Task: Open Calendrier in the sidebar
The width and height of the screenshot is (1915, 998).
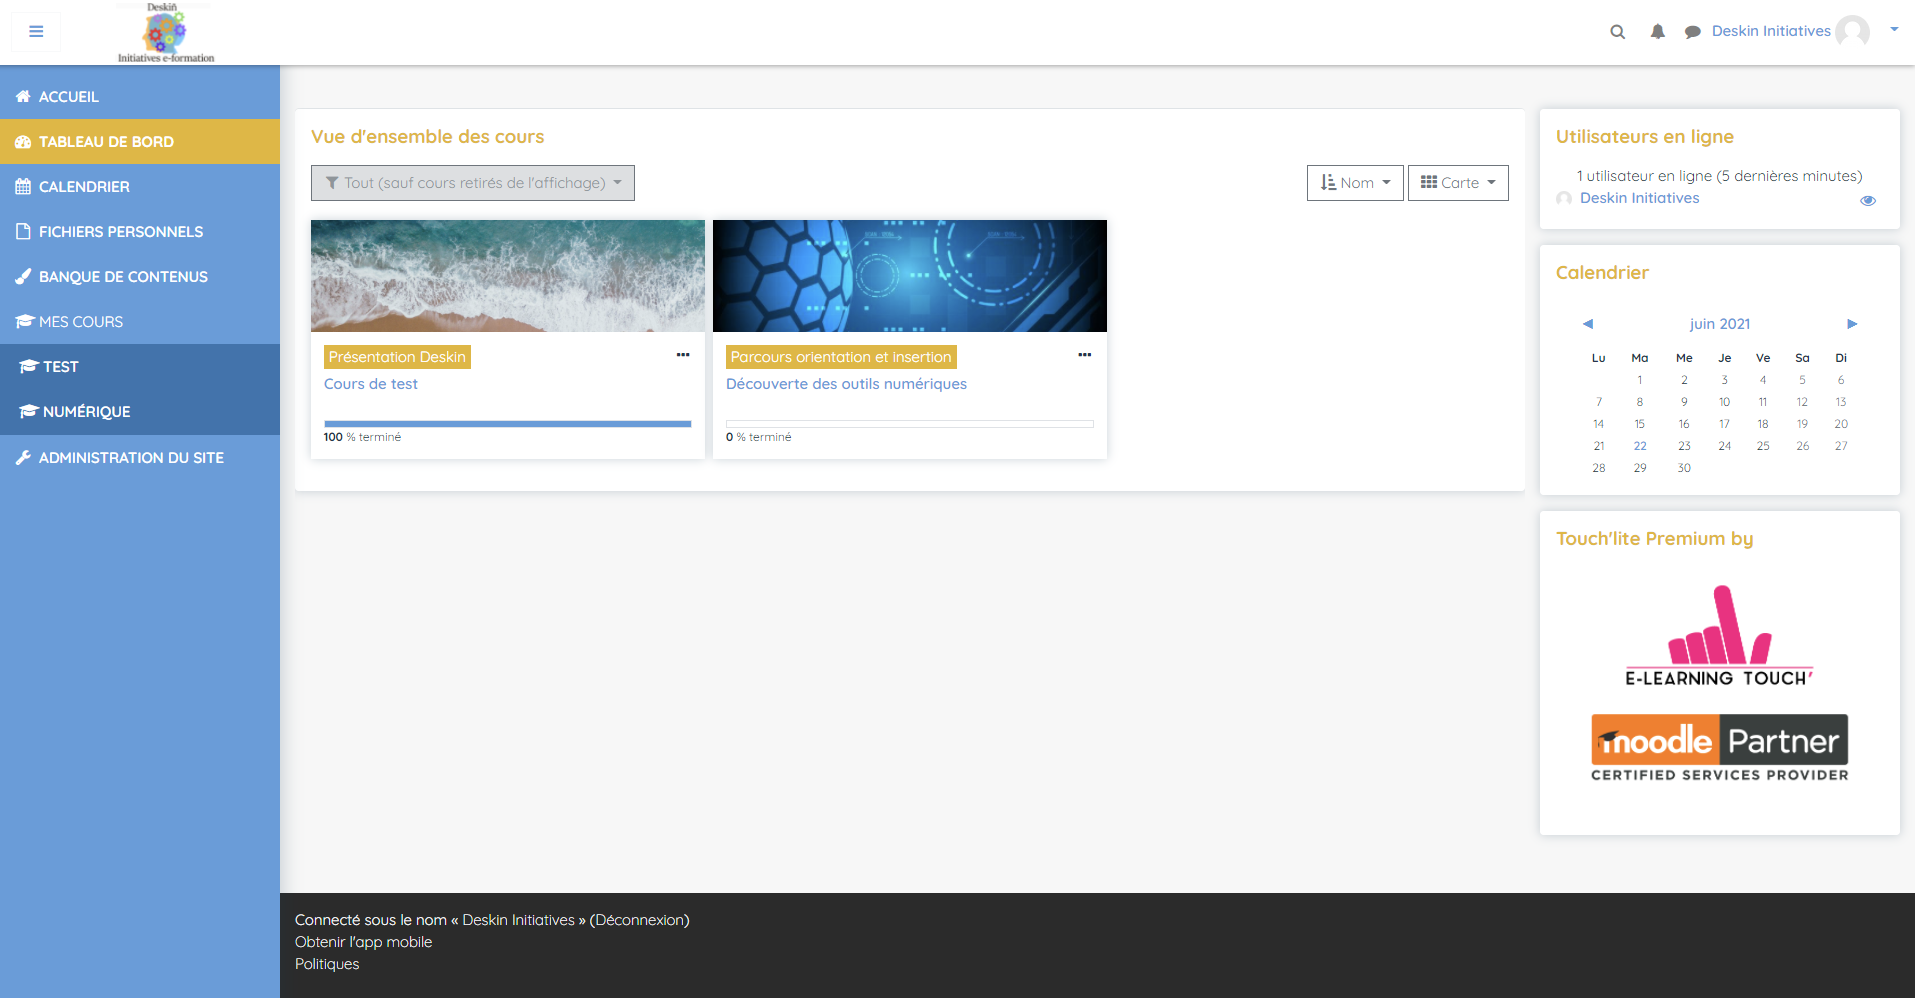Action: click(84, 187)
